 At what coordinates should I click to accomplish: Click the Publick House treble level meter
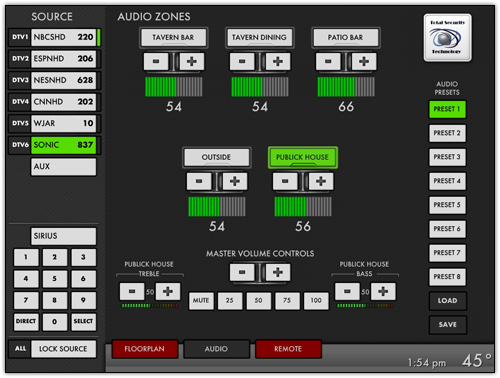tap(150, 305)
